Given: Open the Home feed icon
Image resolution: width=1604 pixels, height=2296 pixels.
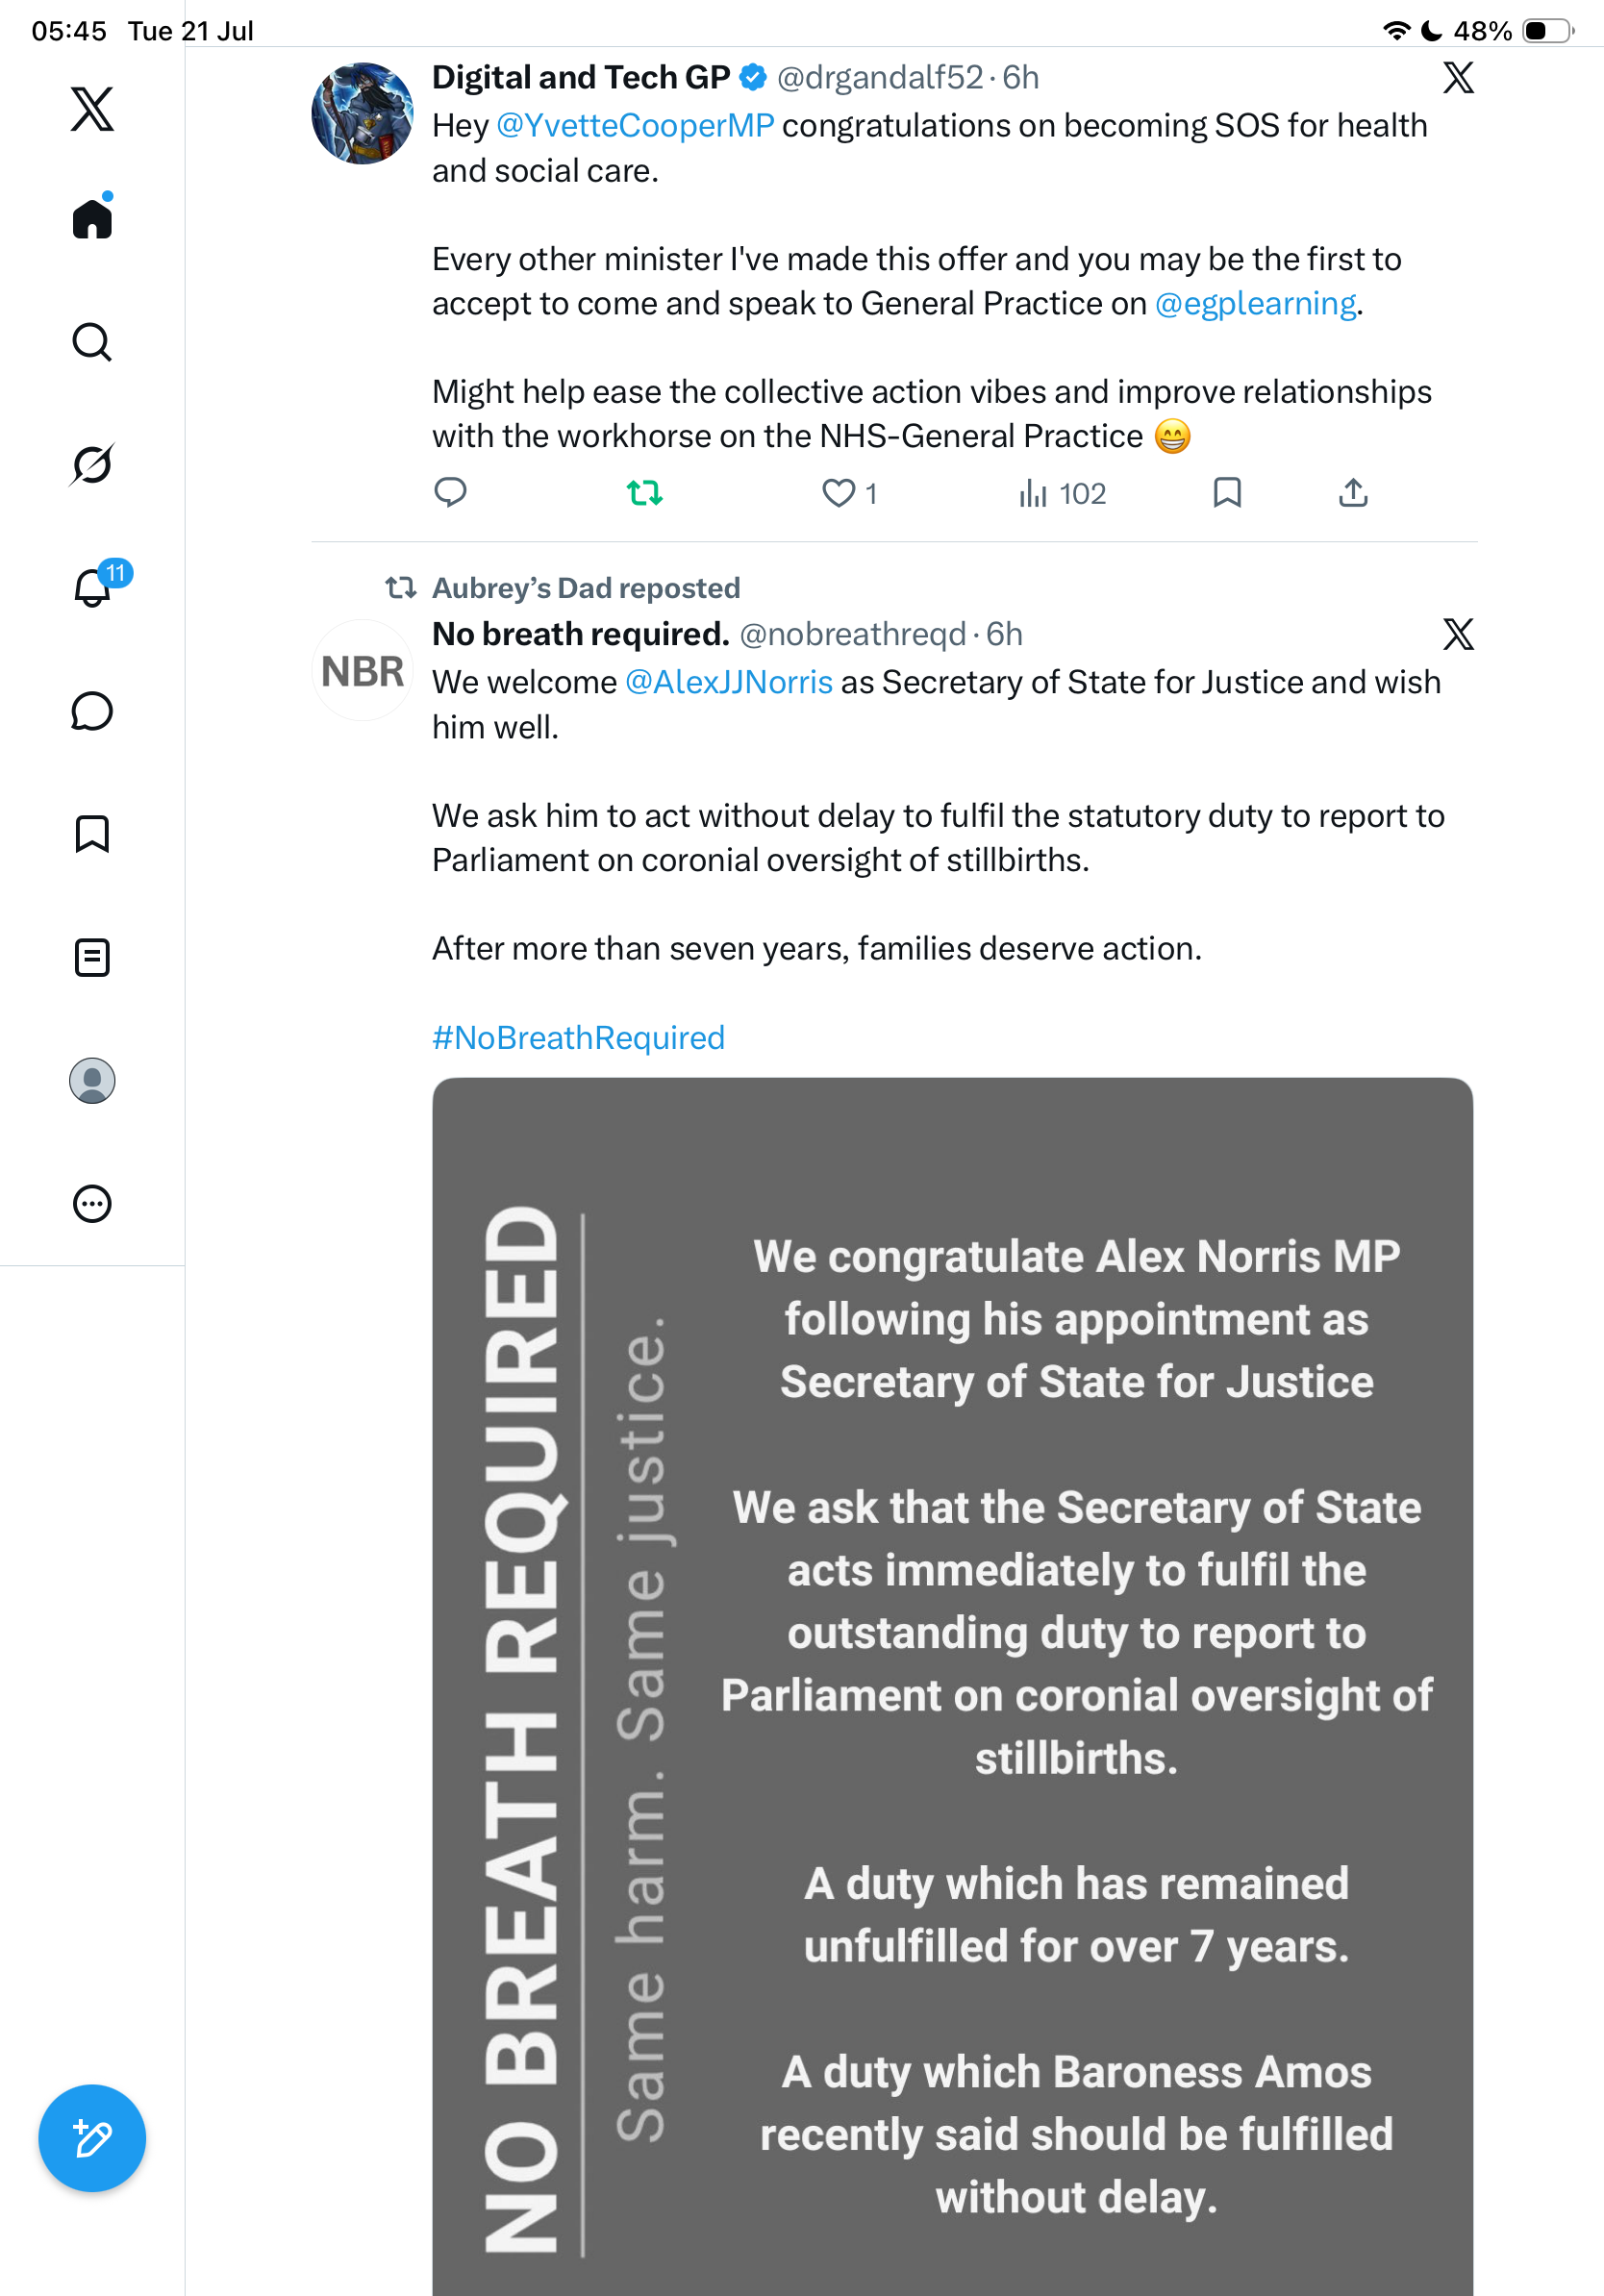Looking at the screenshot, I should tap(92, 217).
